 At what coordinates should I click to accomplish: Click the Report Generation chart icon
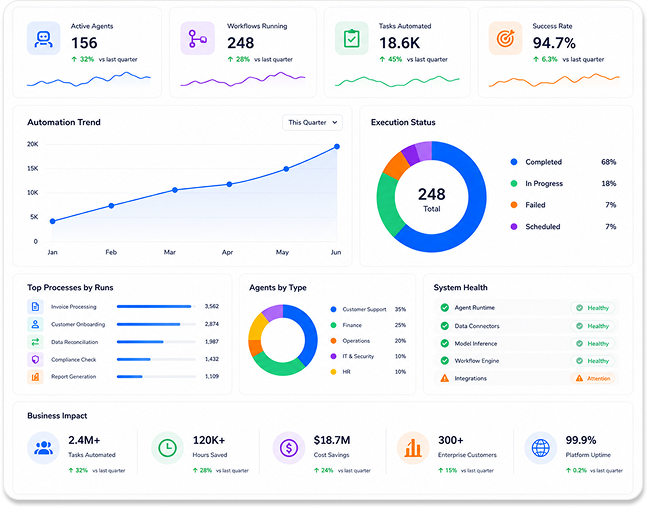[x=36, y=377]
